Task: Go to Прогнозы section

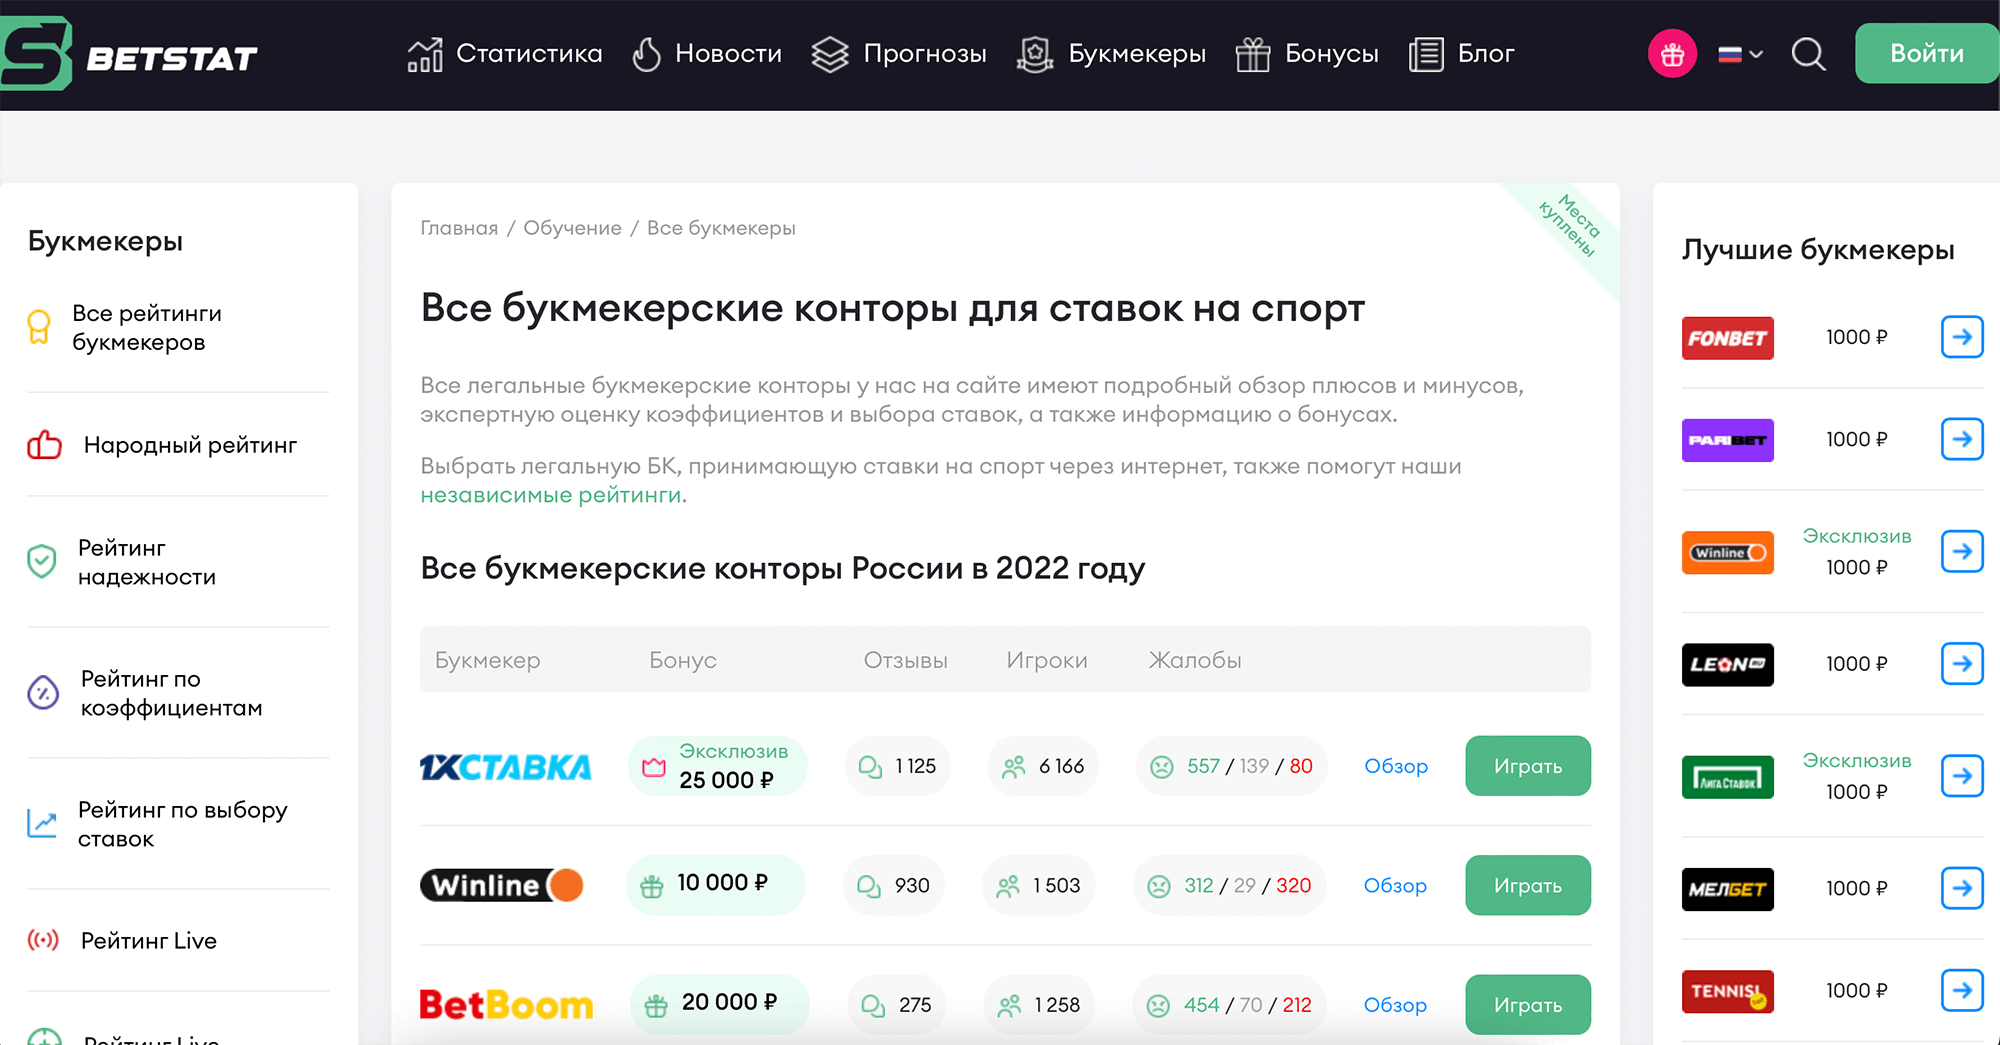Action: (x=898, y=54)
